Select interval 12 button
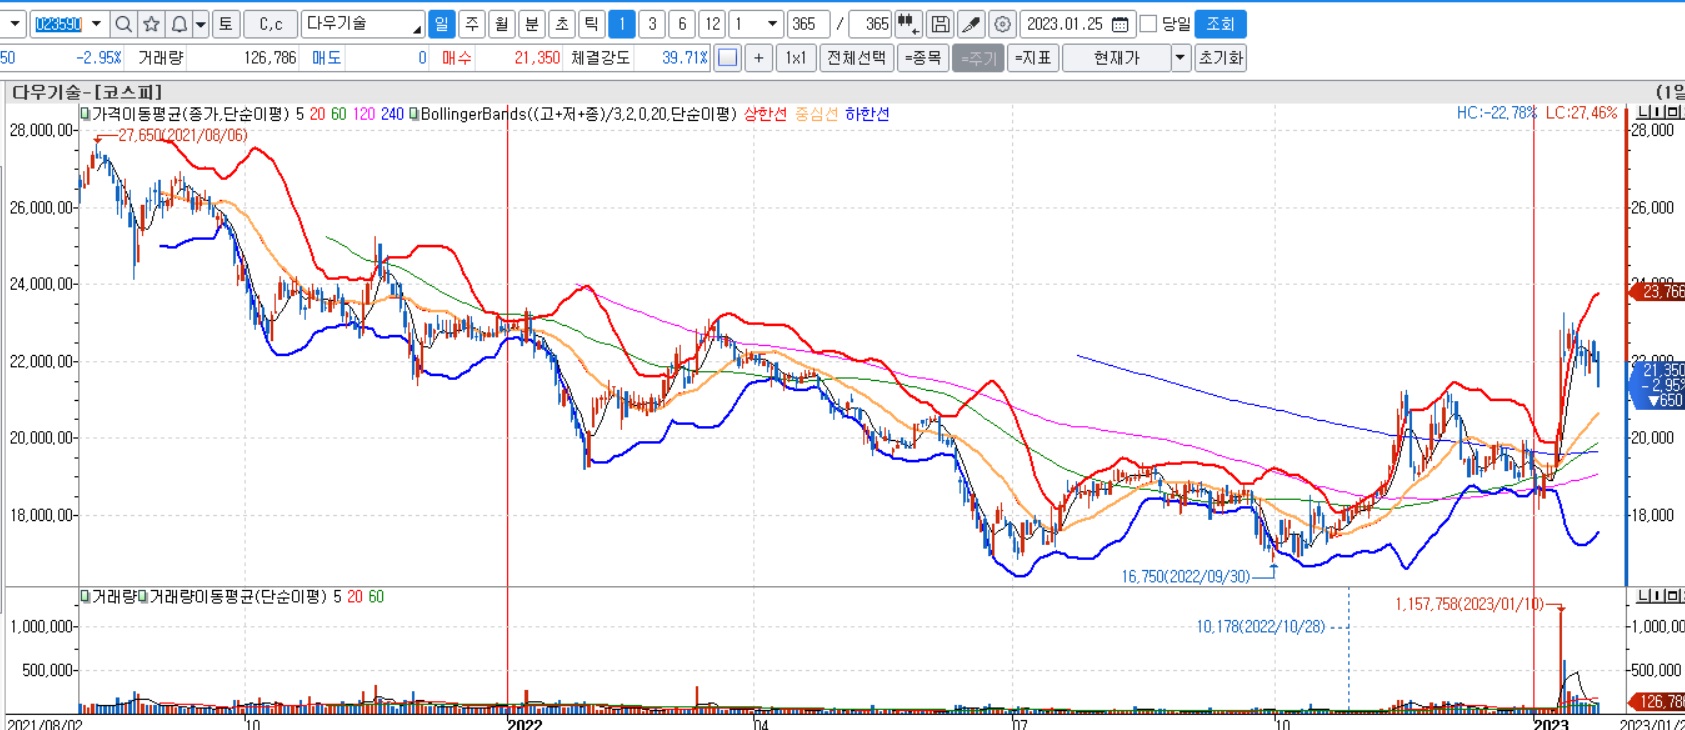Screen dimensions: 1685x730 tap(712, 24)
